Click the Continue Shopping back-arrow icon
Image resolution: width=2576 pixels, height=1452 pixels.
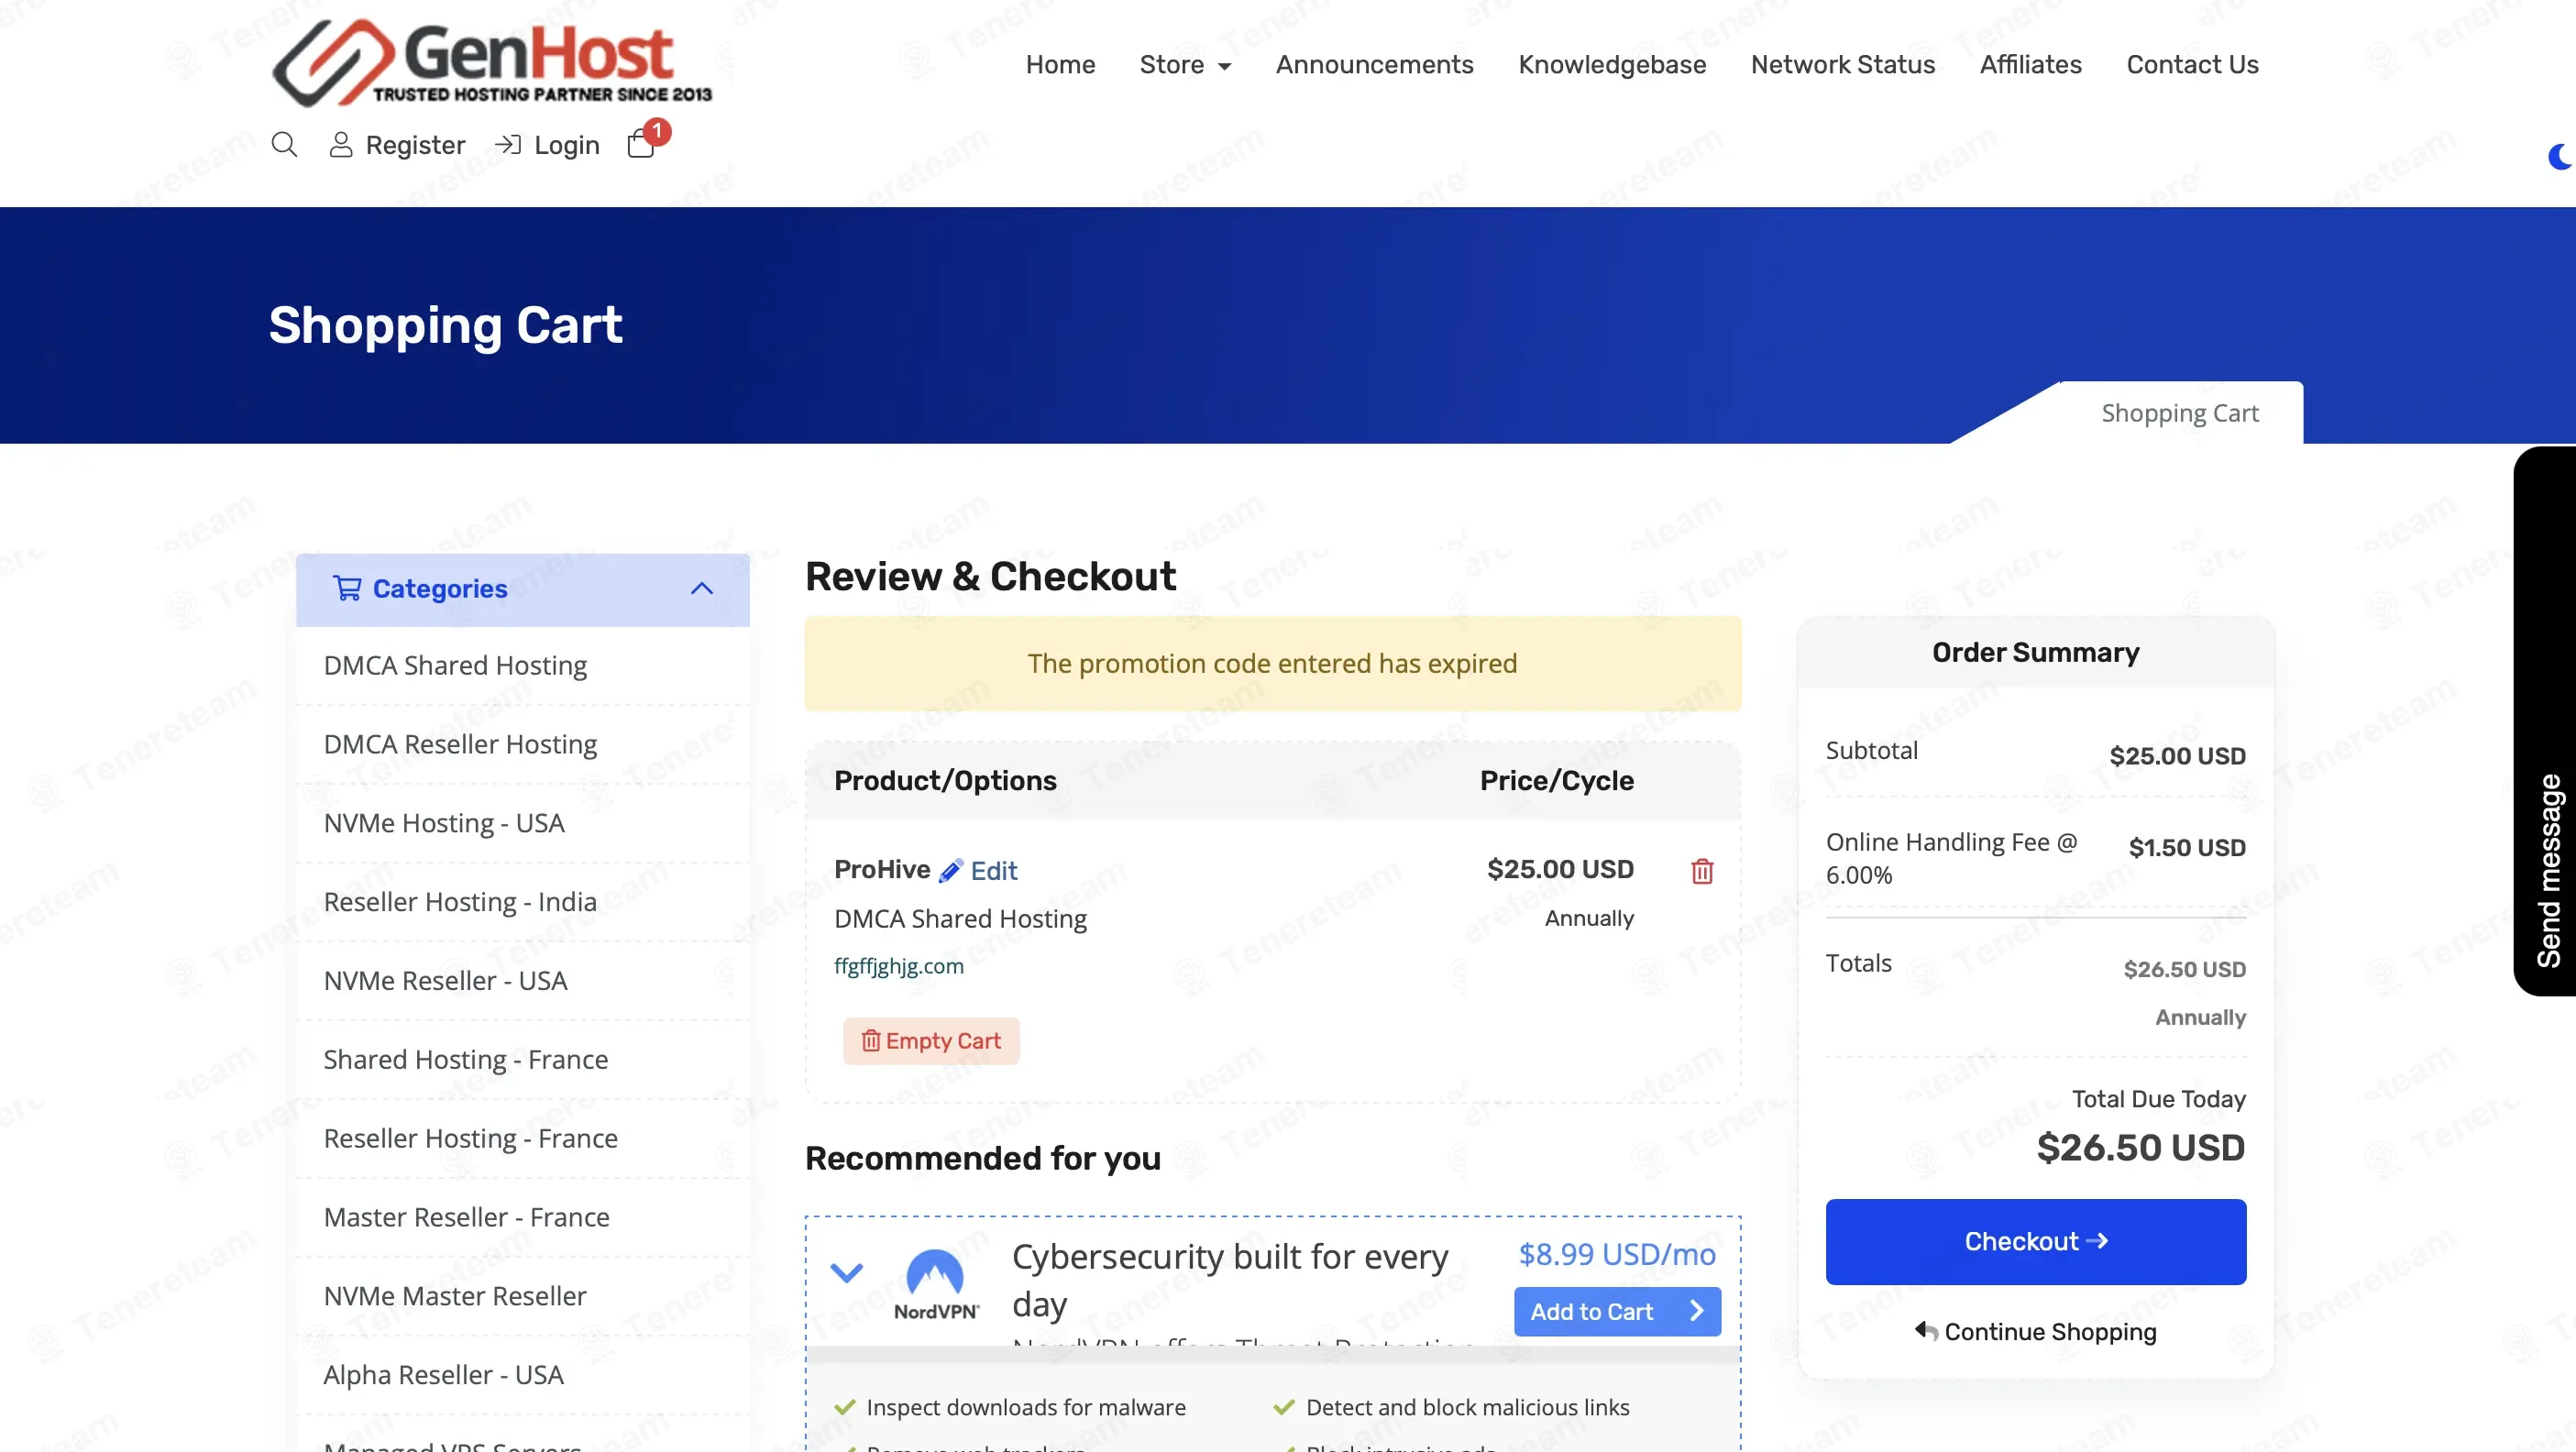(x=1926, y=1330)
